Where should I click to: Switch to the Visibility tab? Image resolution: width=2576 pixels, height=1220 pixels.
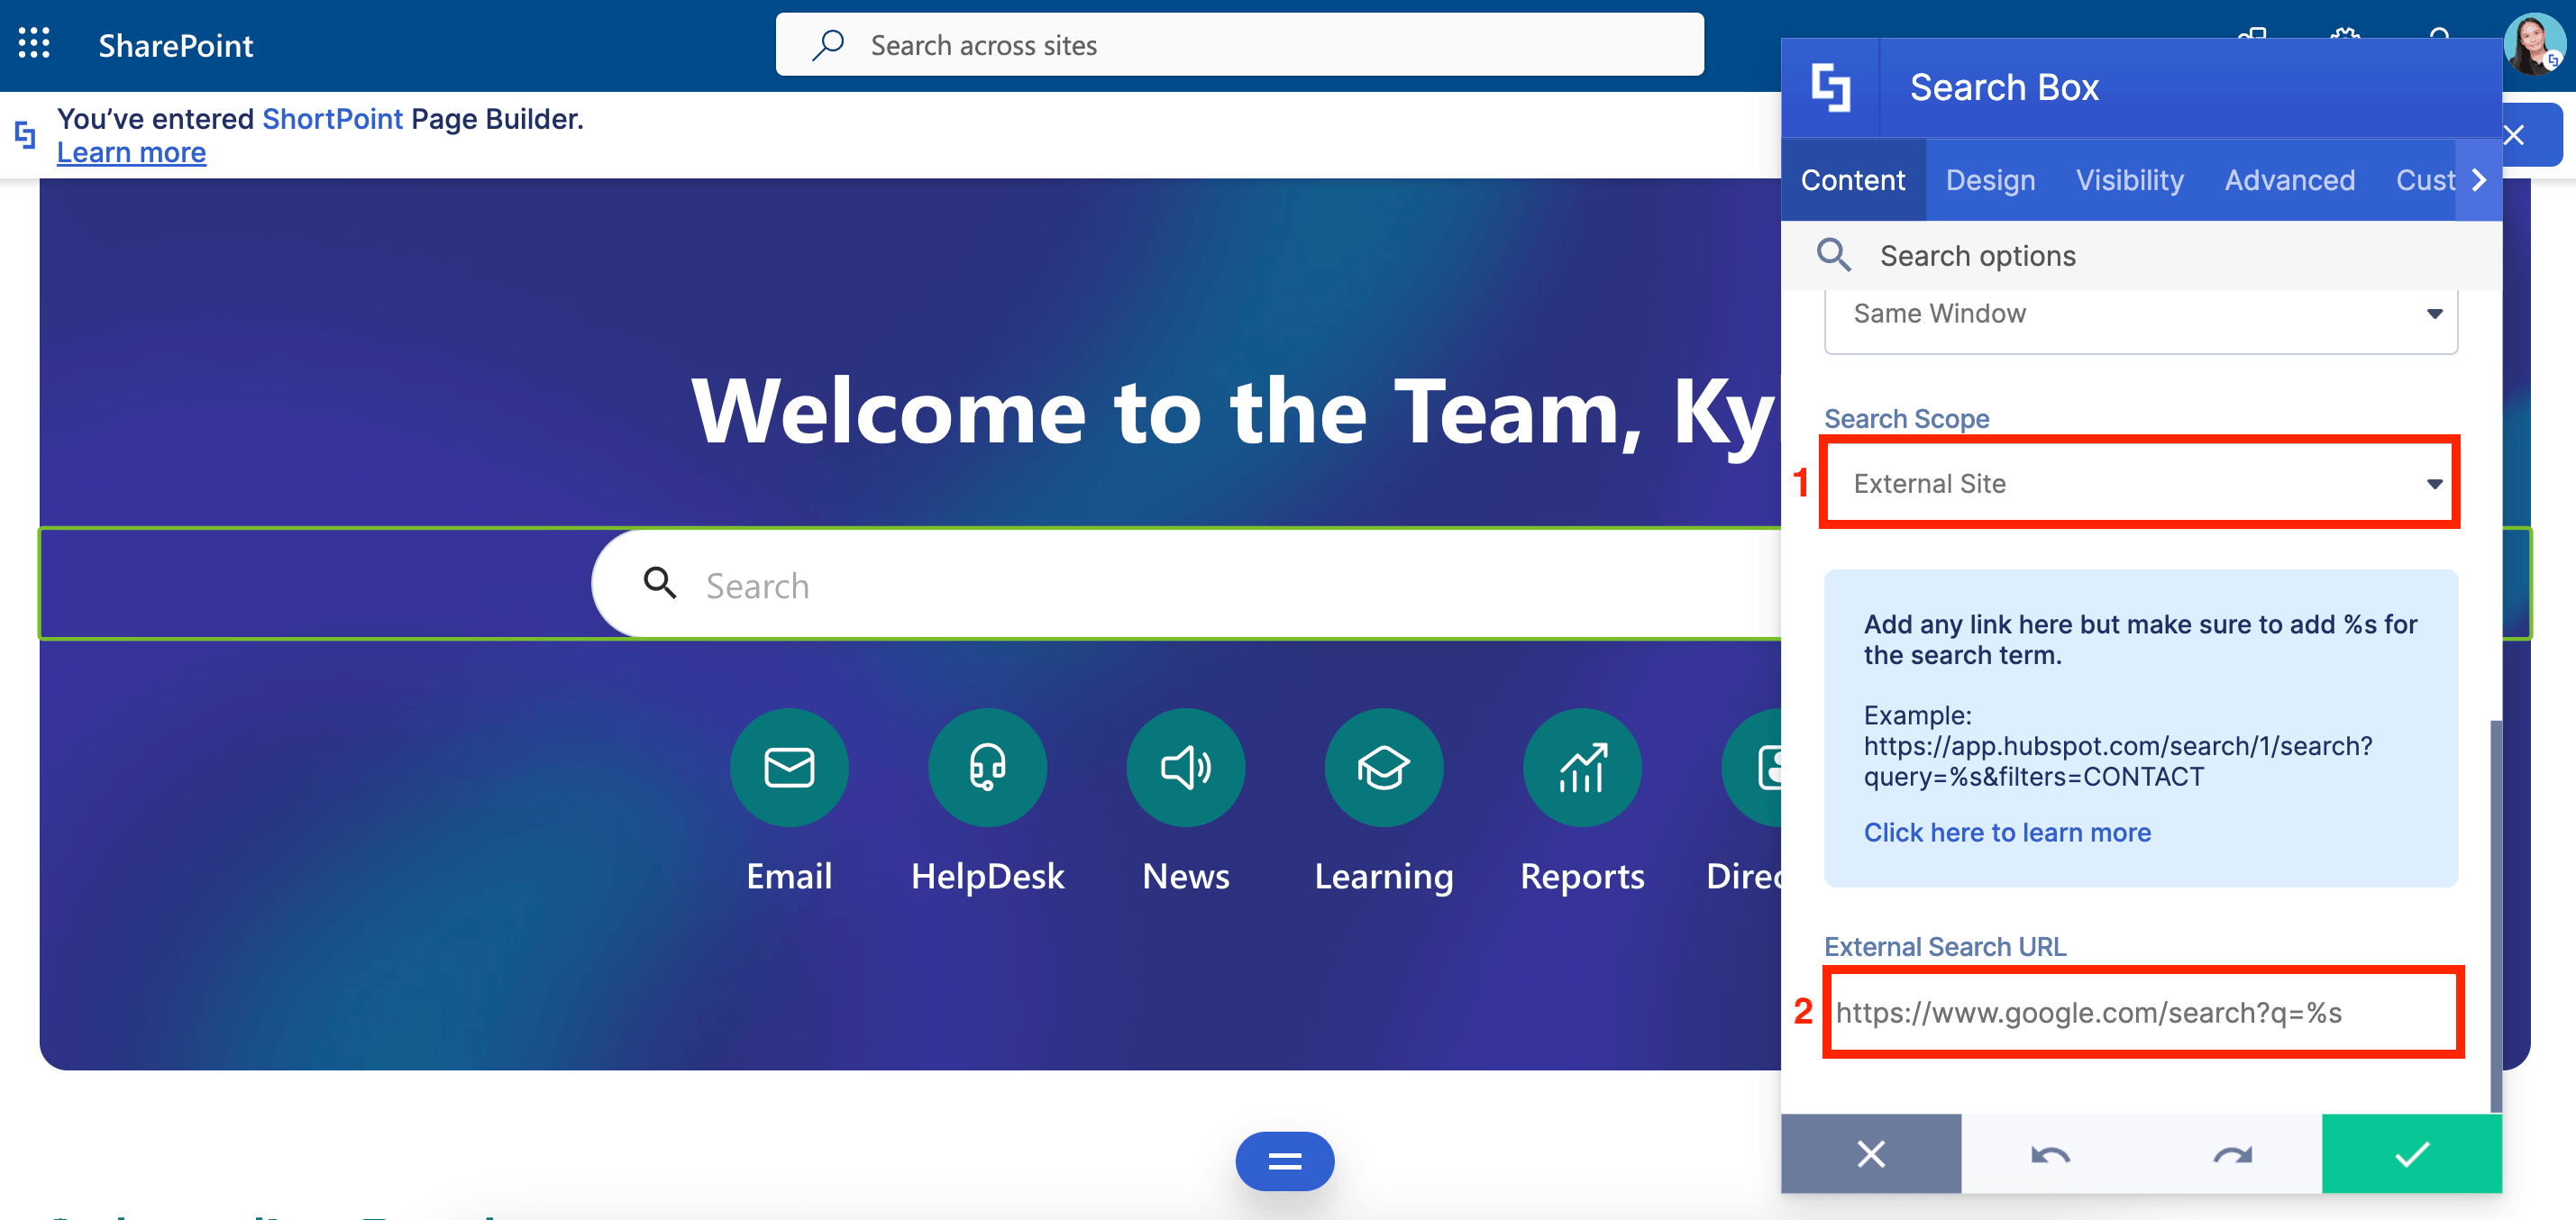click(x=2129, y=180)
